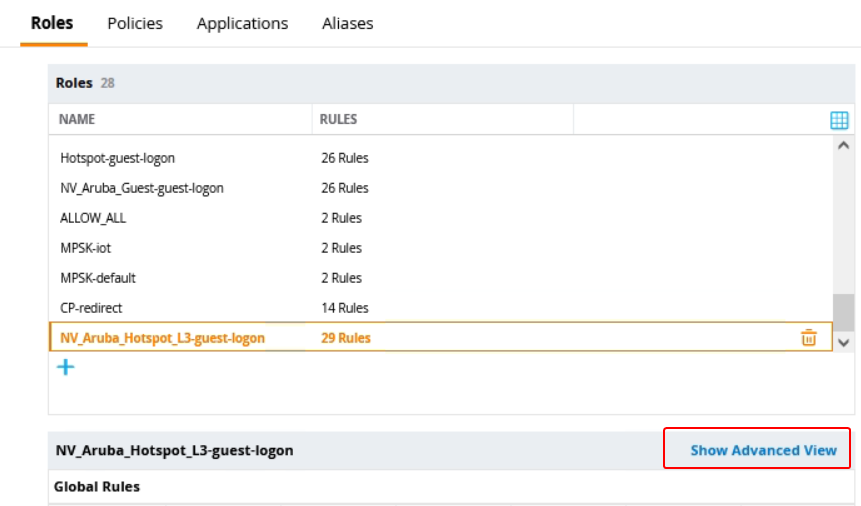Select the Hotspot-guest-logon role
Screen dimensions: 861x506
[118, 158]
